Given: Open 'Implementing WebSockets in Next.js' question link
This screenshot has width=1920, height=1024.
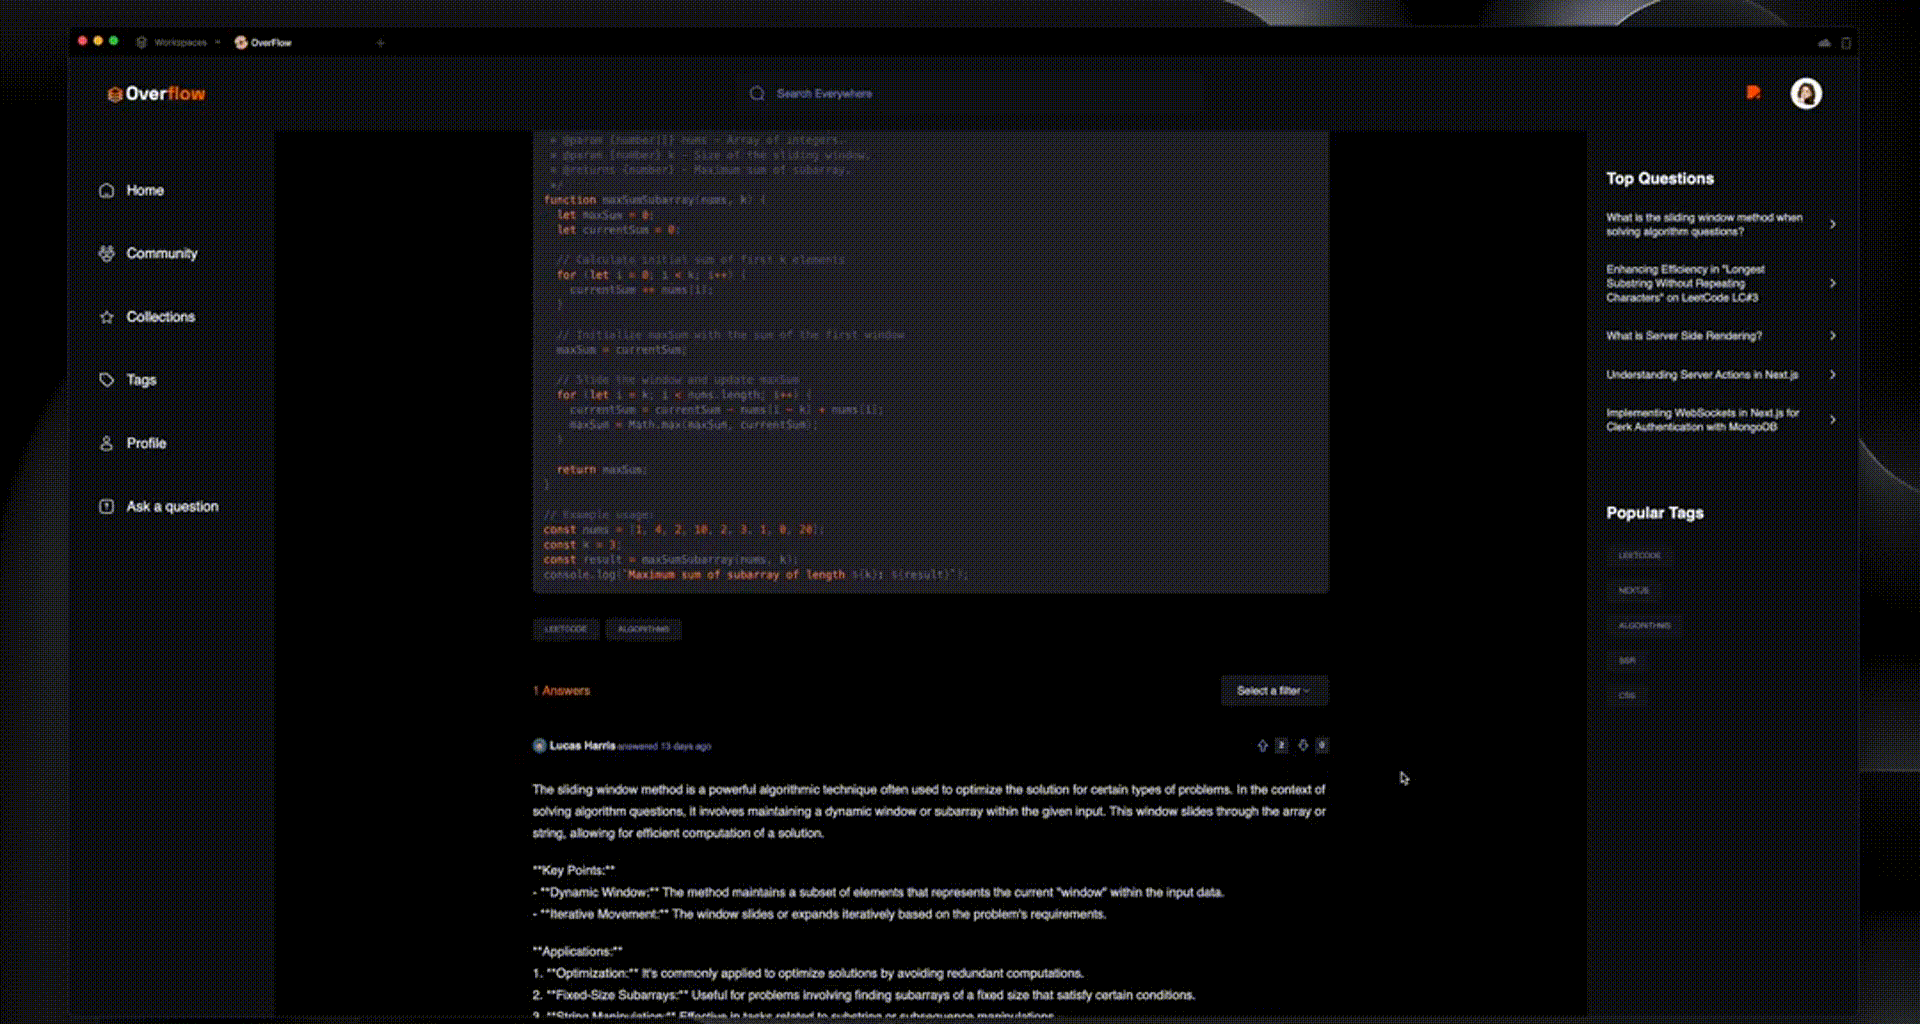Looking at the screenshot, I should click(x=1702, y=419).
